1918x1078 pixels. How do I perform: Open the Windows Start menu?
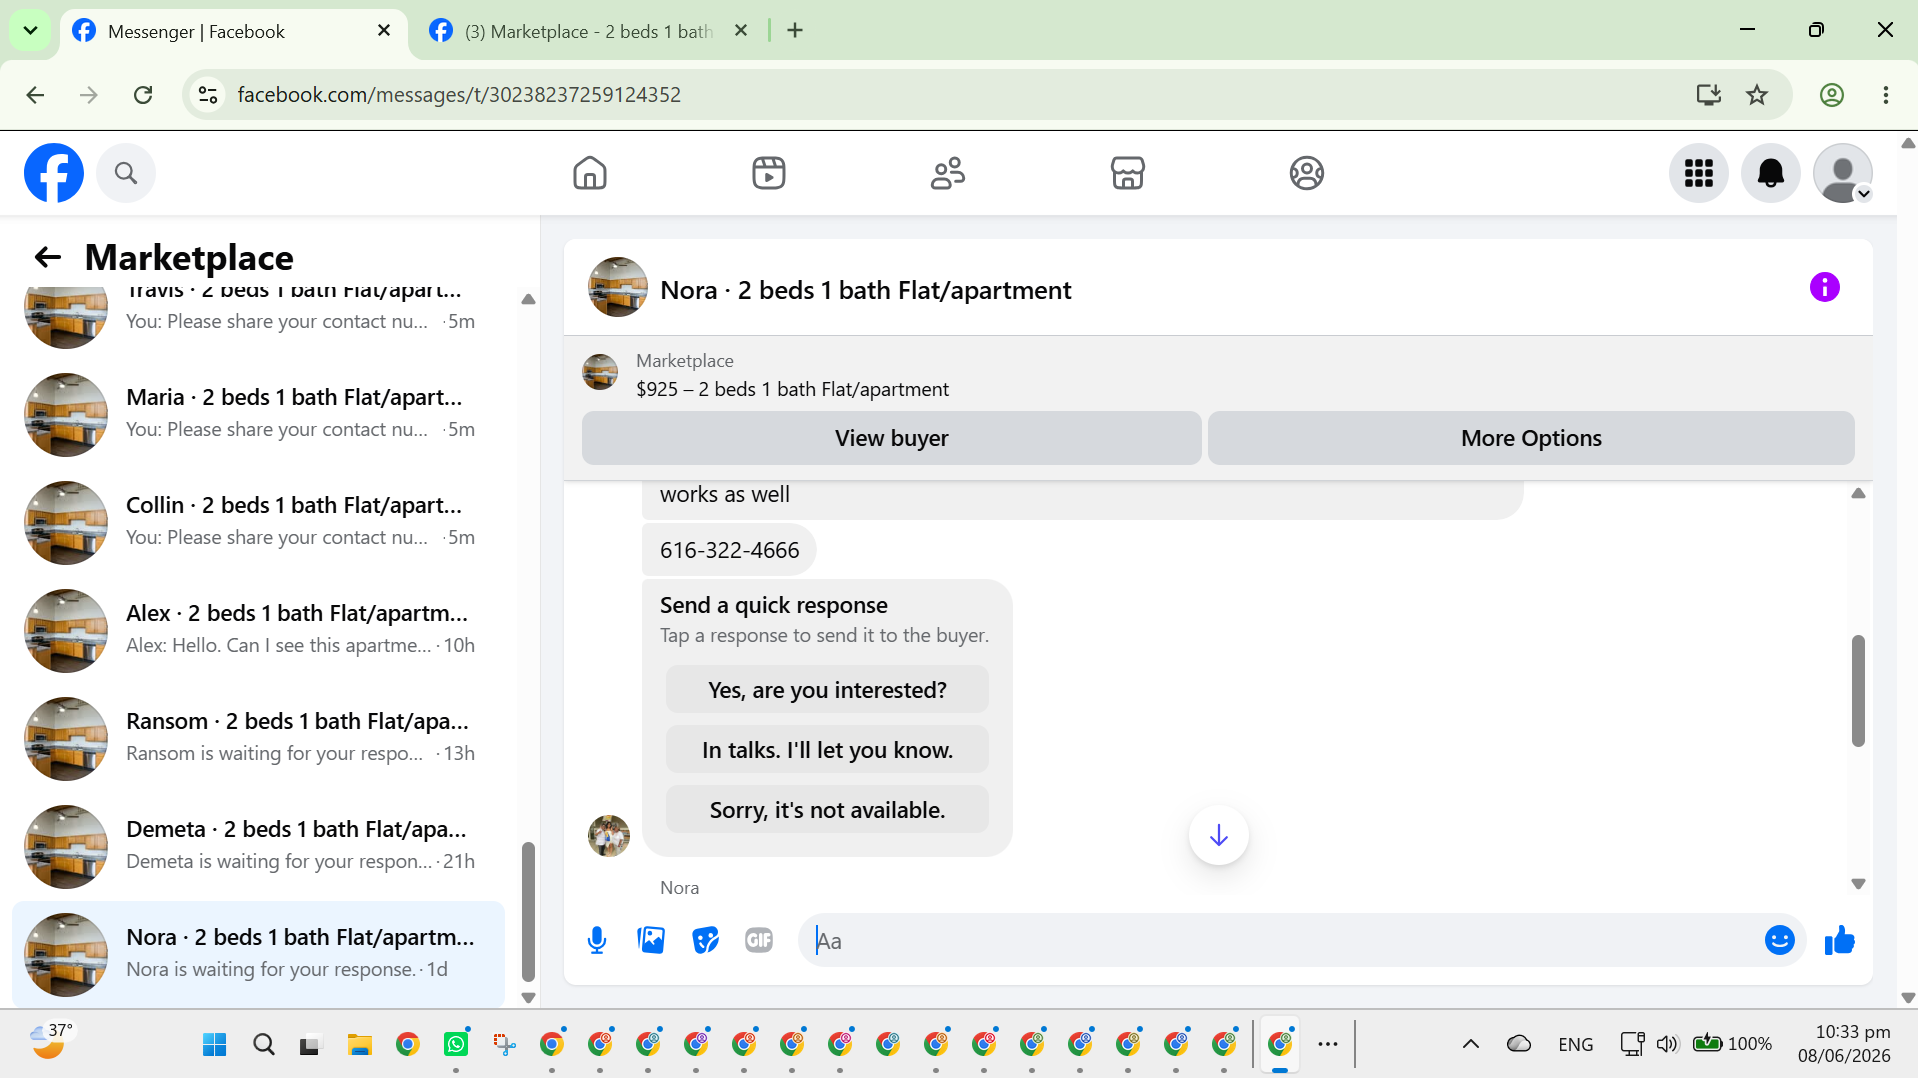point(214,1045)
